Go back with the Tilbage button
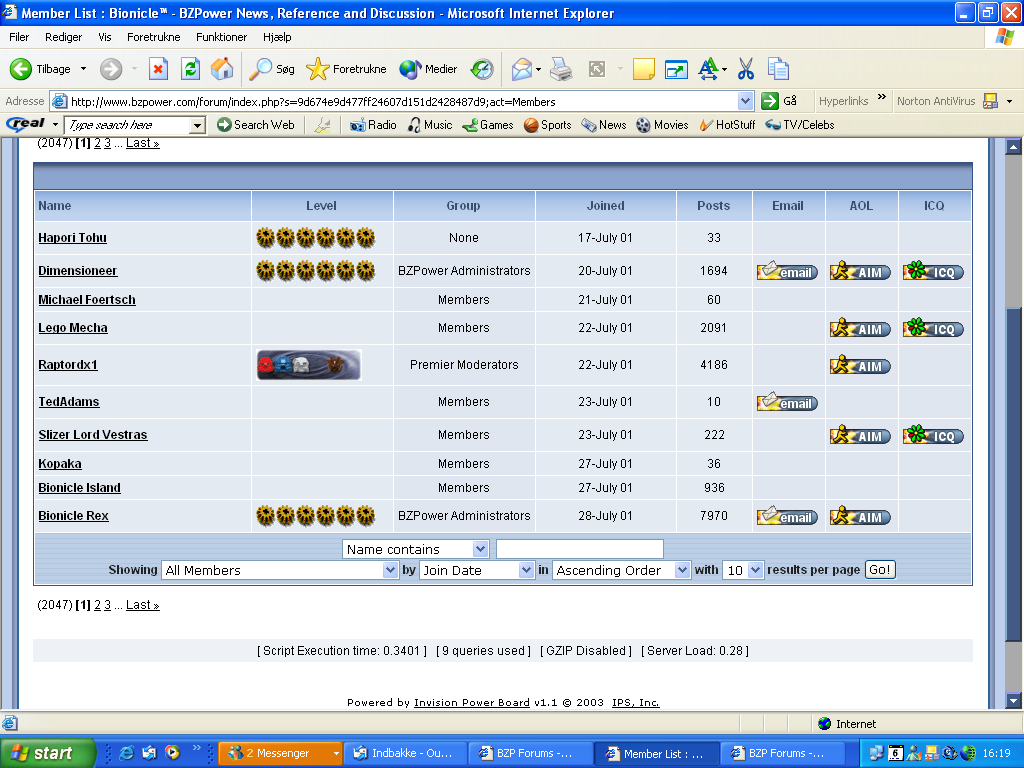1024x768 pixels. [40, 69]
